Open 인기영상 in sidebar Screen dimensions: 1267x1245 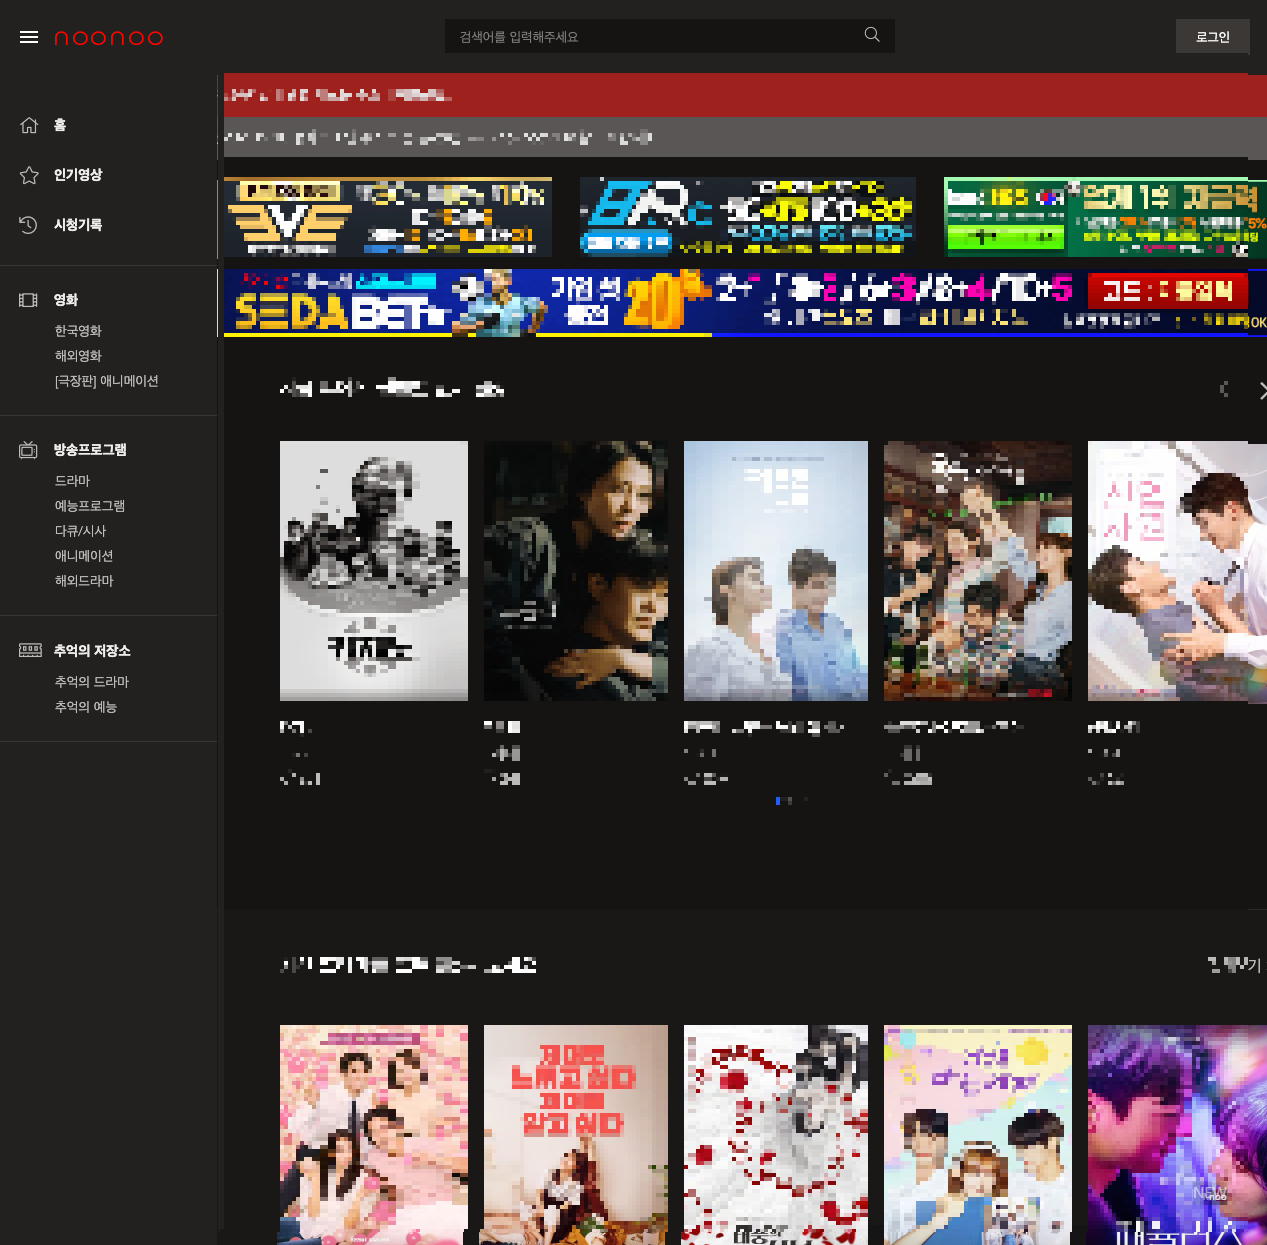click(78, 175)
